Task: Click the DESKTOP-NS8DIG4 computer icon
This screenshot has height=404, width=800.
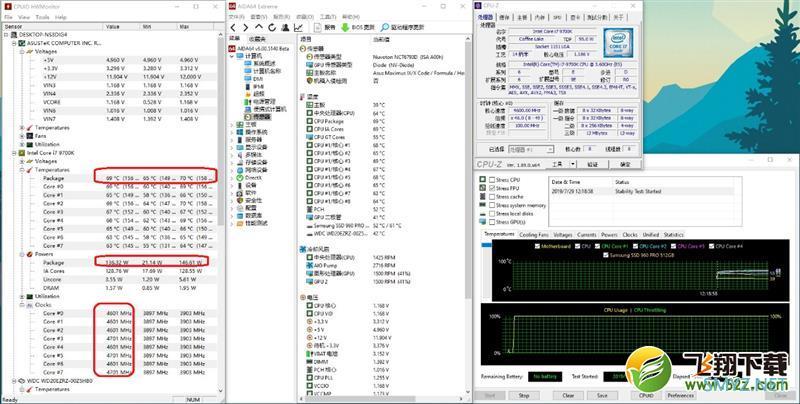Action: point(14,35)
